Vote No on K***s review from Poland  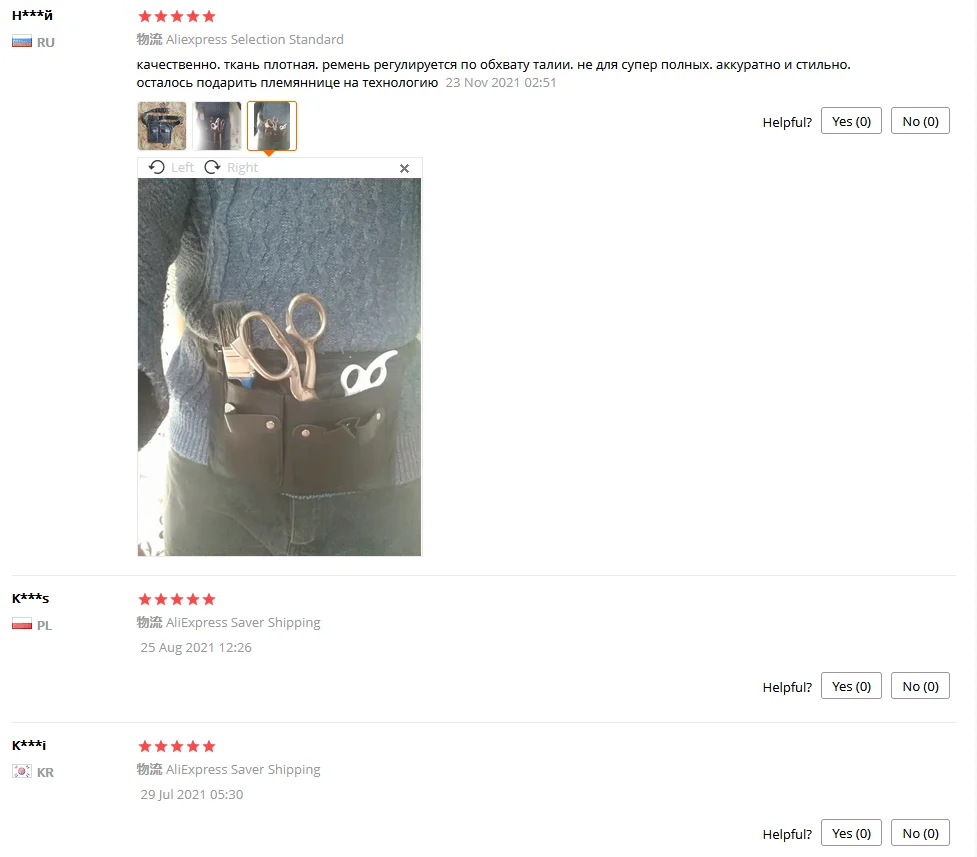(x=920, y=686)
